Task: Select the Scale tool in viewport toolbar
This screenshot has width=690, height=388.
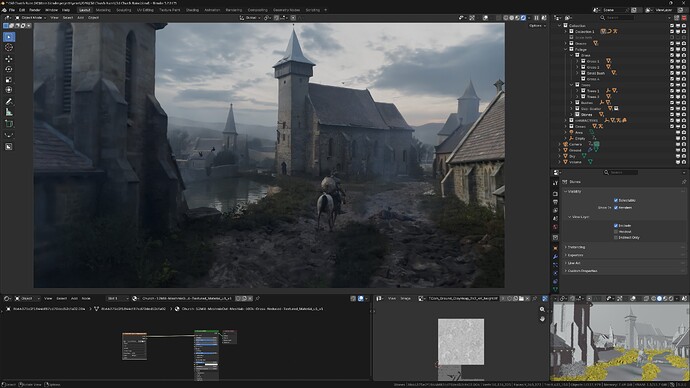Action: [9, 80]
